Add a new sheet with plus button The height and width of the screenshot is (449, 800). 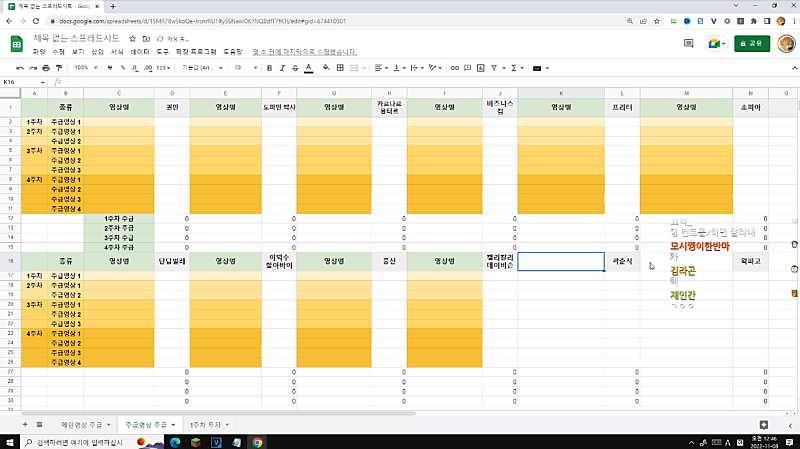click(x=25, y=425)
